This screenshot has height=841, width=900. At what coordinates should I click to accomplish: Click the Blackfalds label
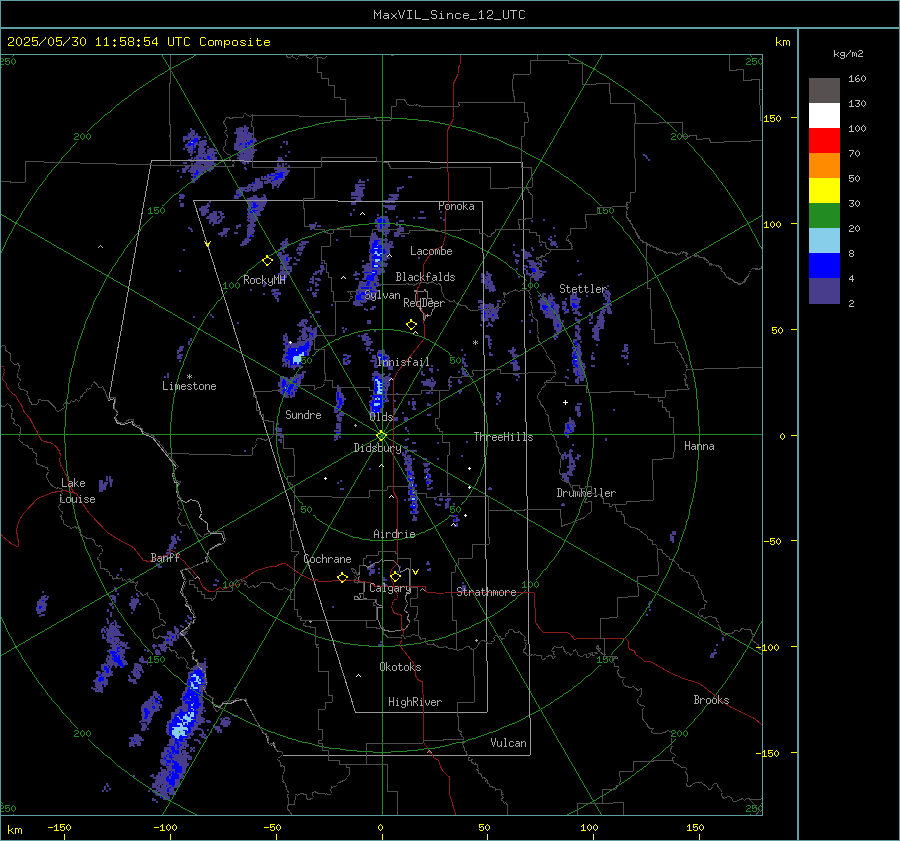coord(425,277)
